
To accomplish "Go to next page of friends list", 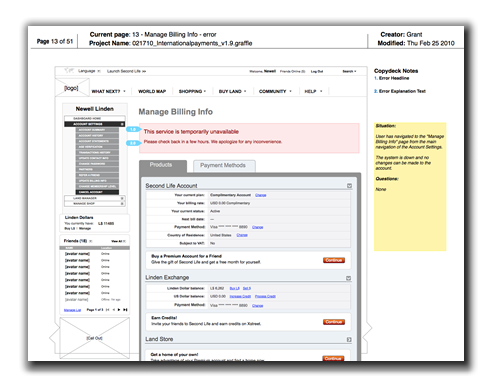I will pyautogui.click(x=119, y=310).
